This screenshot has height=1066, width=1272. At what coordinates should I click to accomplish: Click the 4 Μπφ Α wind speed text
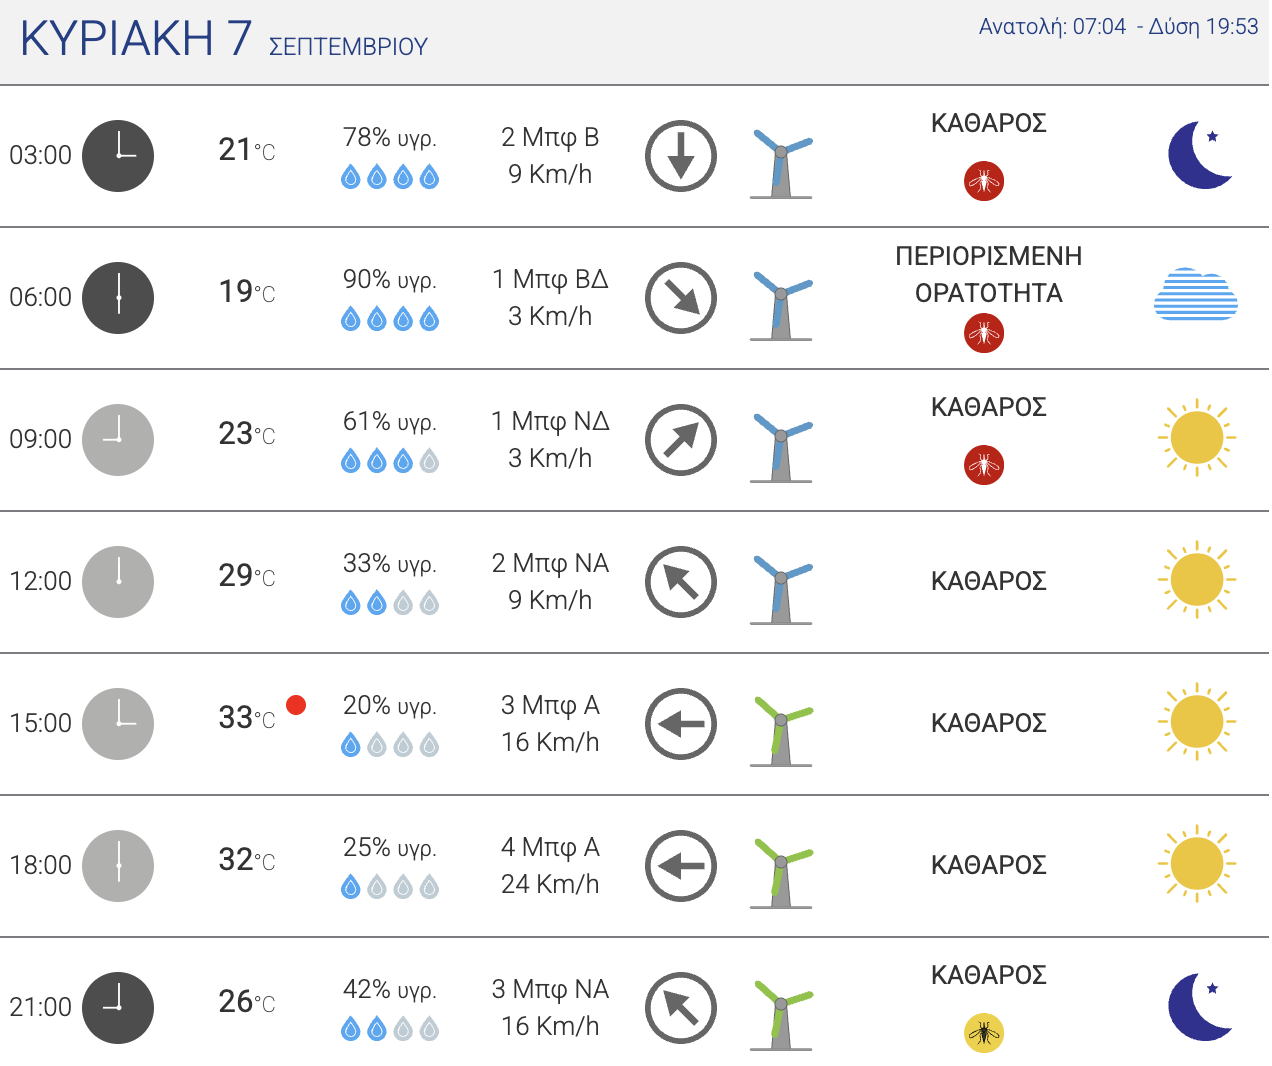(550, 847)
